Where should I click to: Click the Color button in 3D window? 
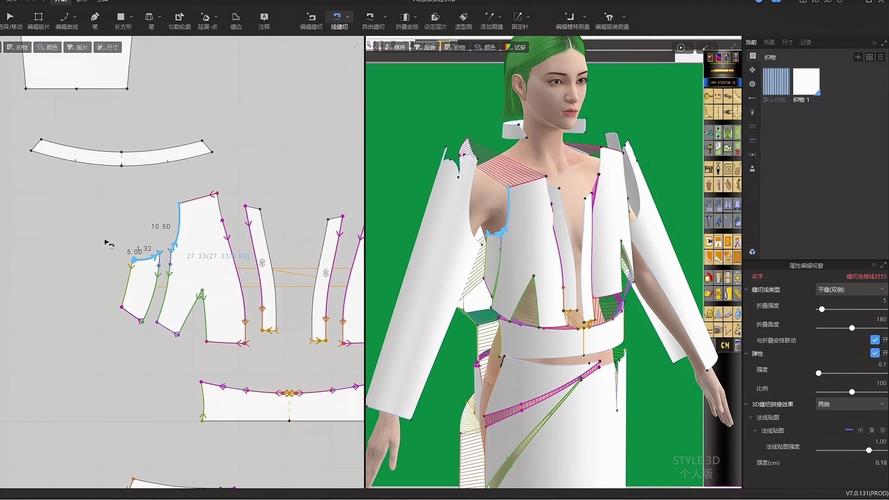[485, 47]
